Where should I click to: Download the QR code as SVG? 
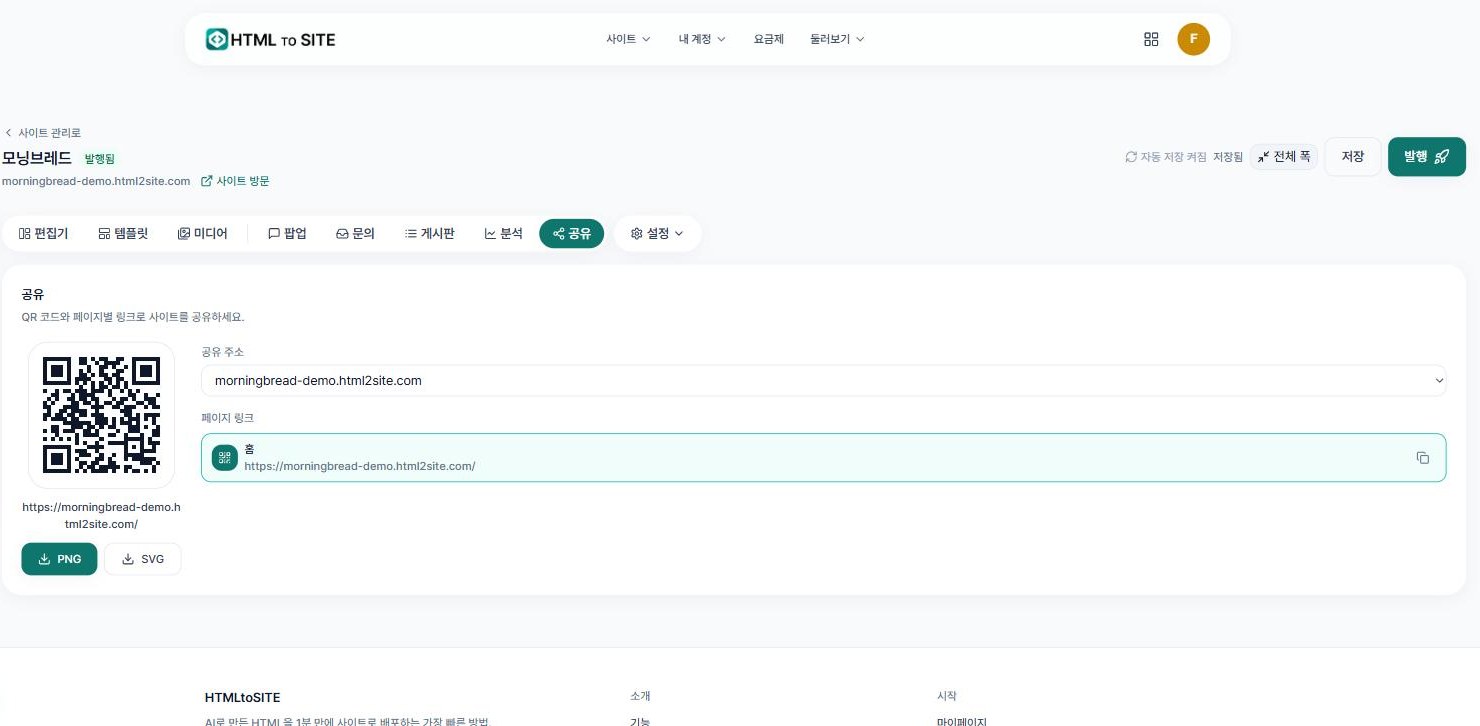[x=142, y=559]
